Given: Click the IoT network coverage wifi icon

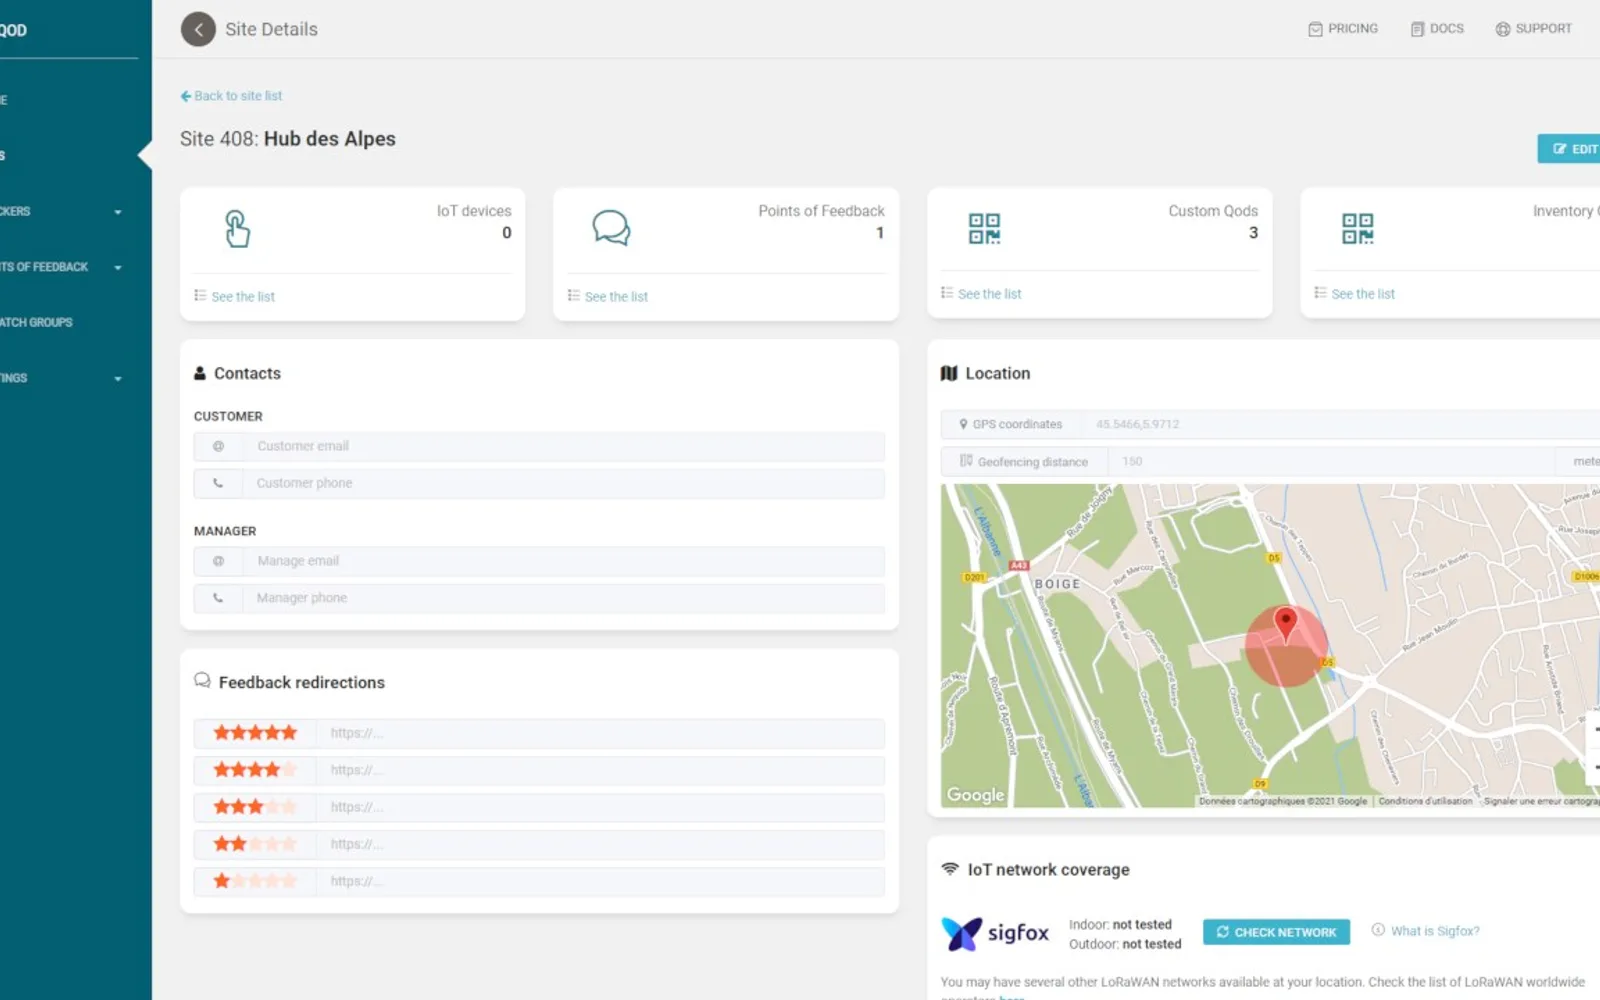Looking at the screenshot, I should [x=950, y=869].
